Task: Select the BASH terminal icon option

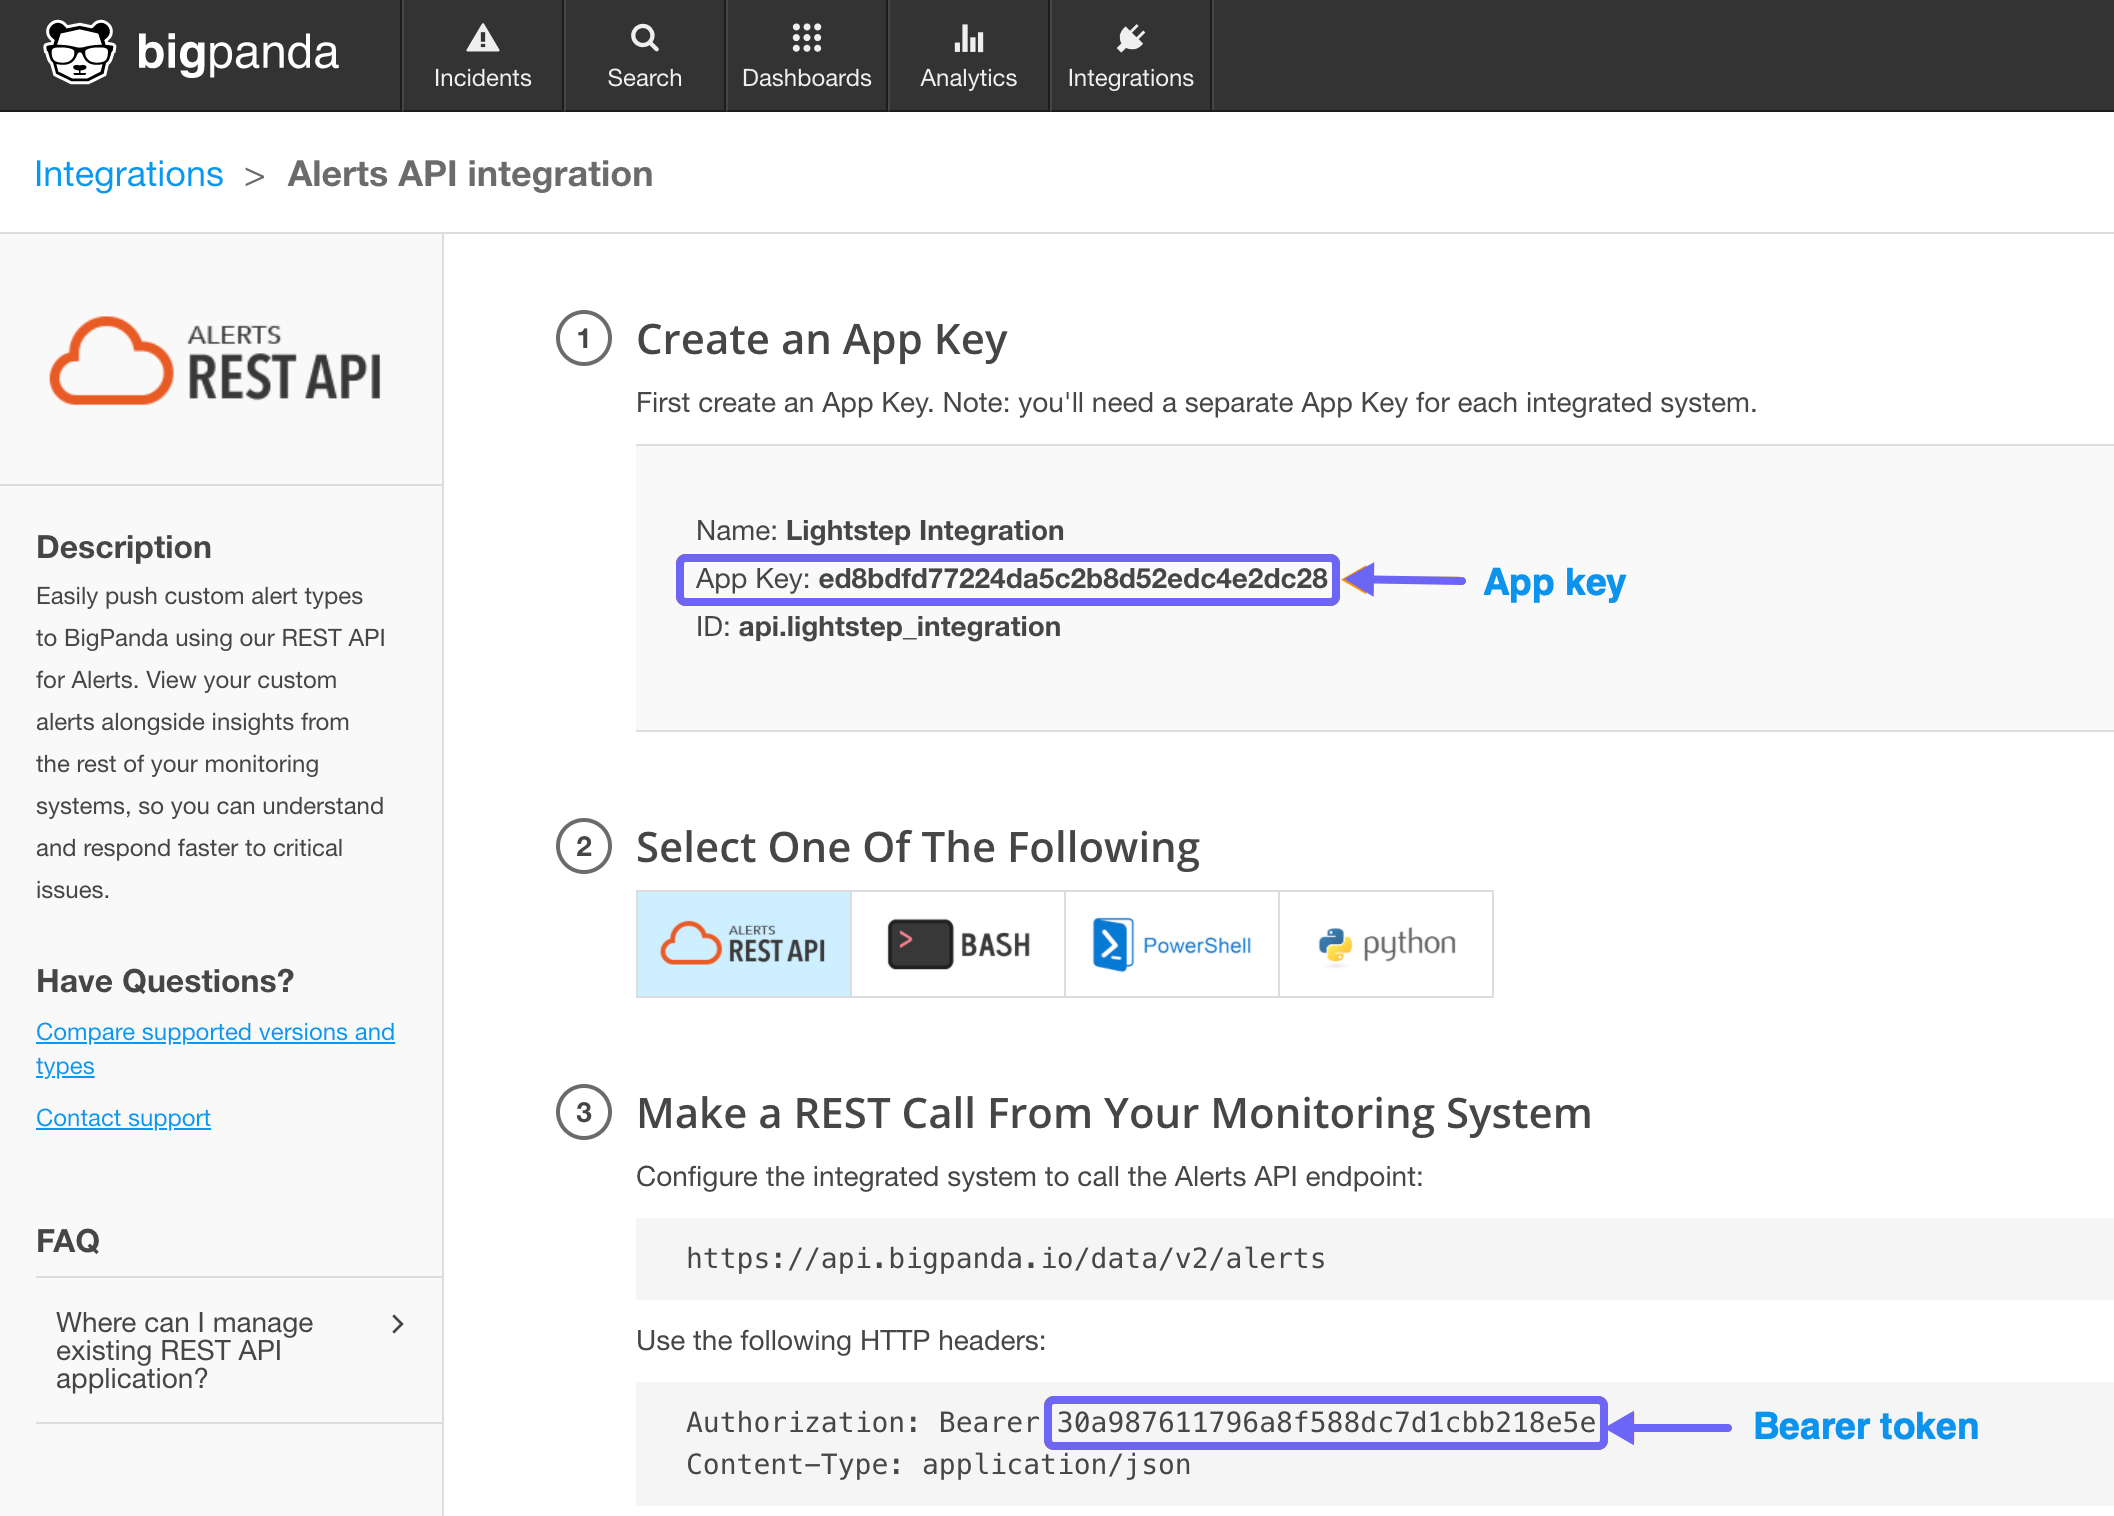Action: click(957, 943)
